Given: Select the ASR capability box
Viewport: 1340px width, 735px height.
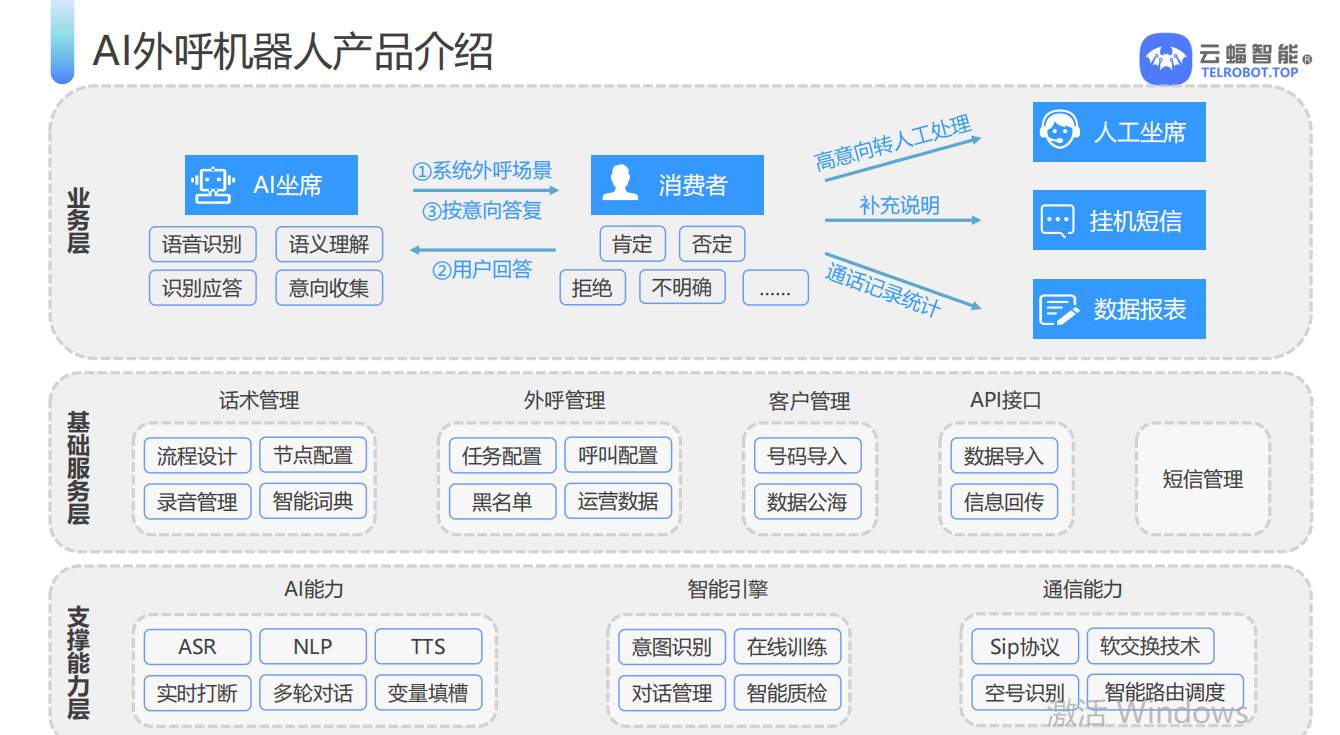Looking at the screenshot, I should coord(197,647).
